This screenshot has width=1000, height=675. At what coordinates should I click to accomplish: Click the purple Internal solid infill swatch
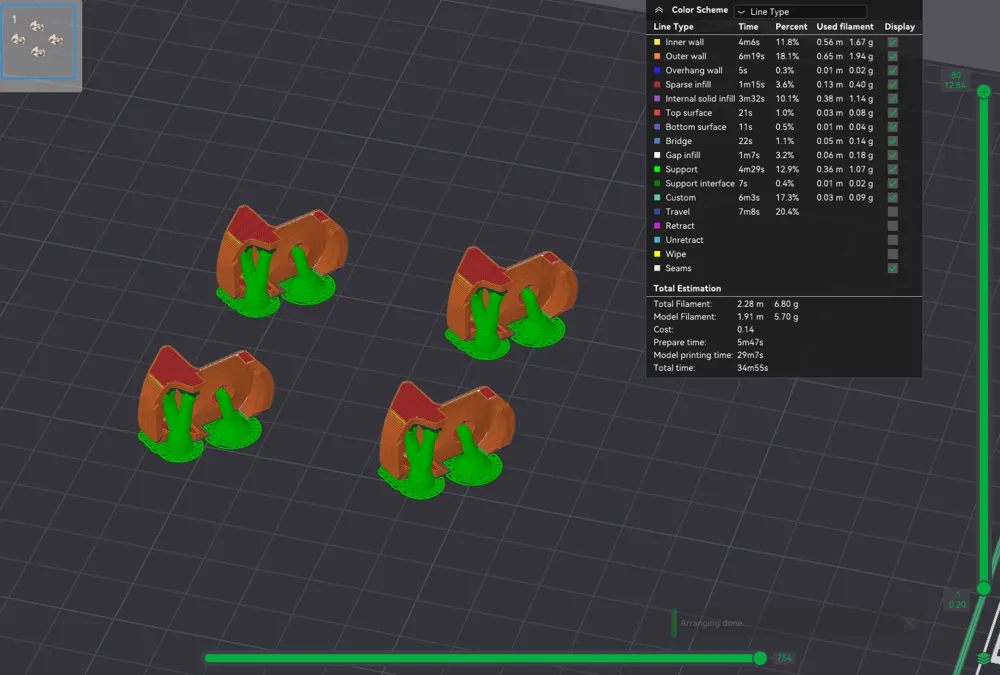(x=657, y=99)
